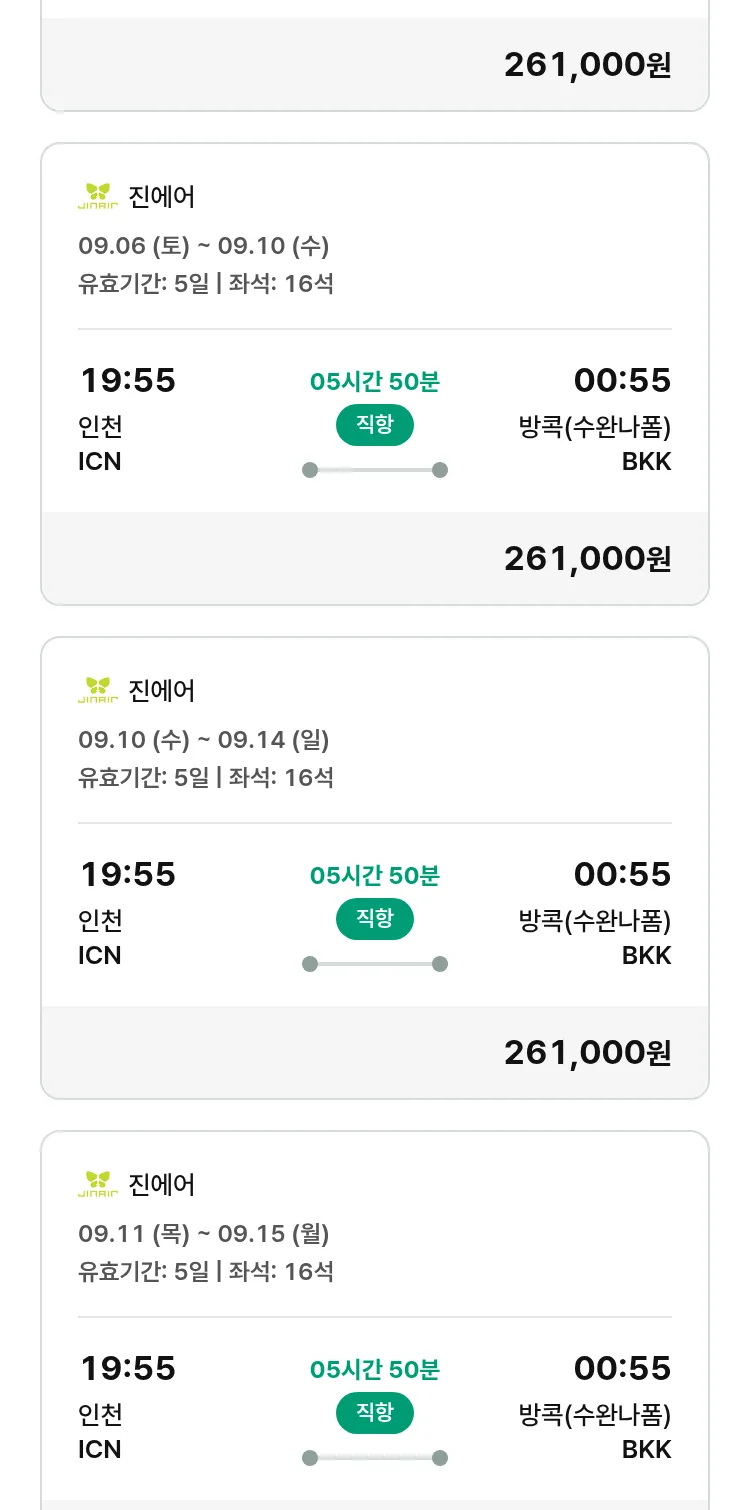This screenshot has width=750, height=1510.
Task: Tap 직항 badge on the 09.11–09.15 flight
Action: [x=375, y=1414]
